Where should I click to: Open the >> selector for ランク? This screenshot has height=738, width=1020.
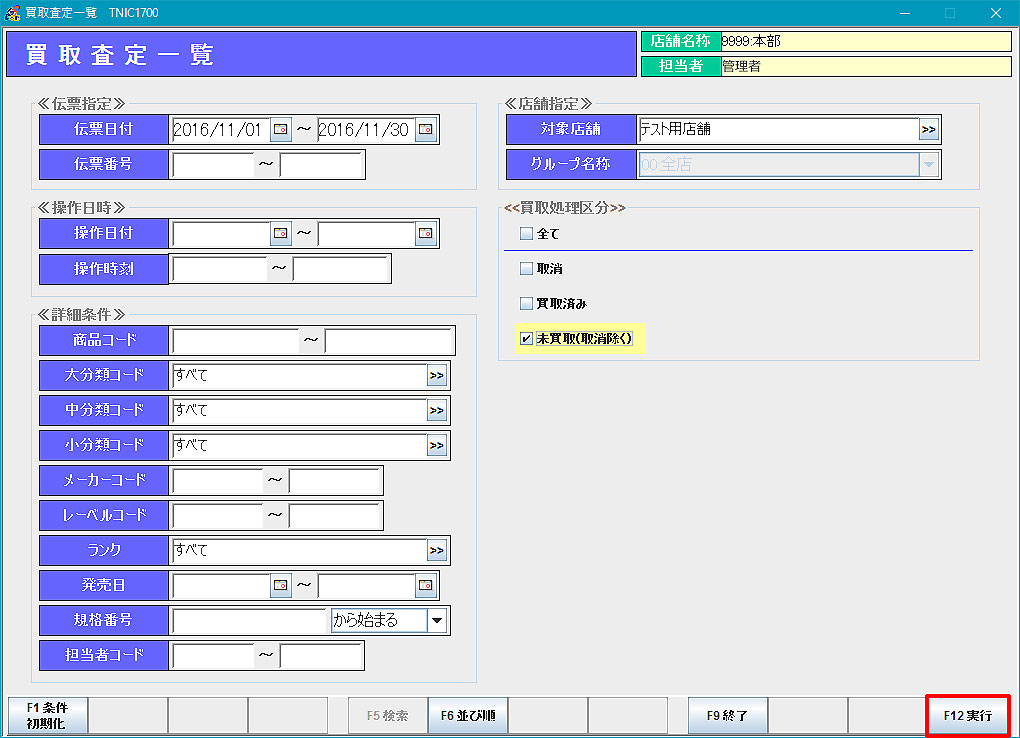pos(437,550)
